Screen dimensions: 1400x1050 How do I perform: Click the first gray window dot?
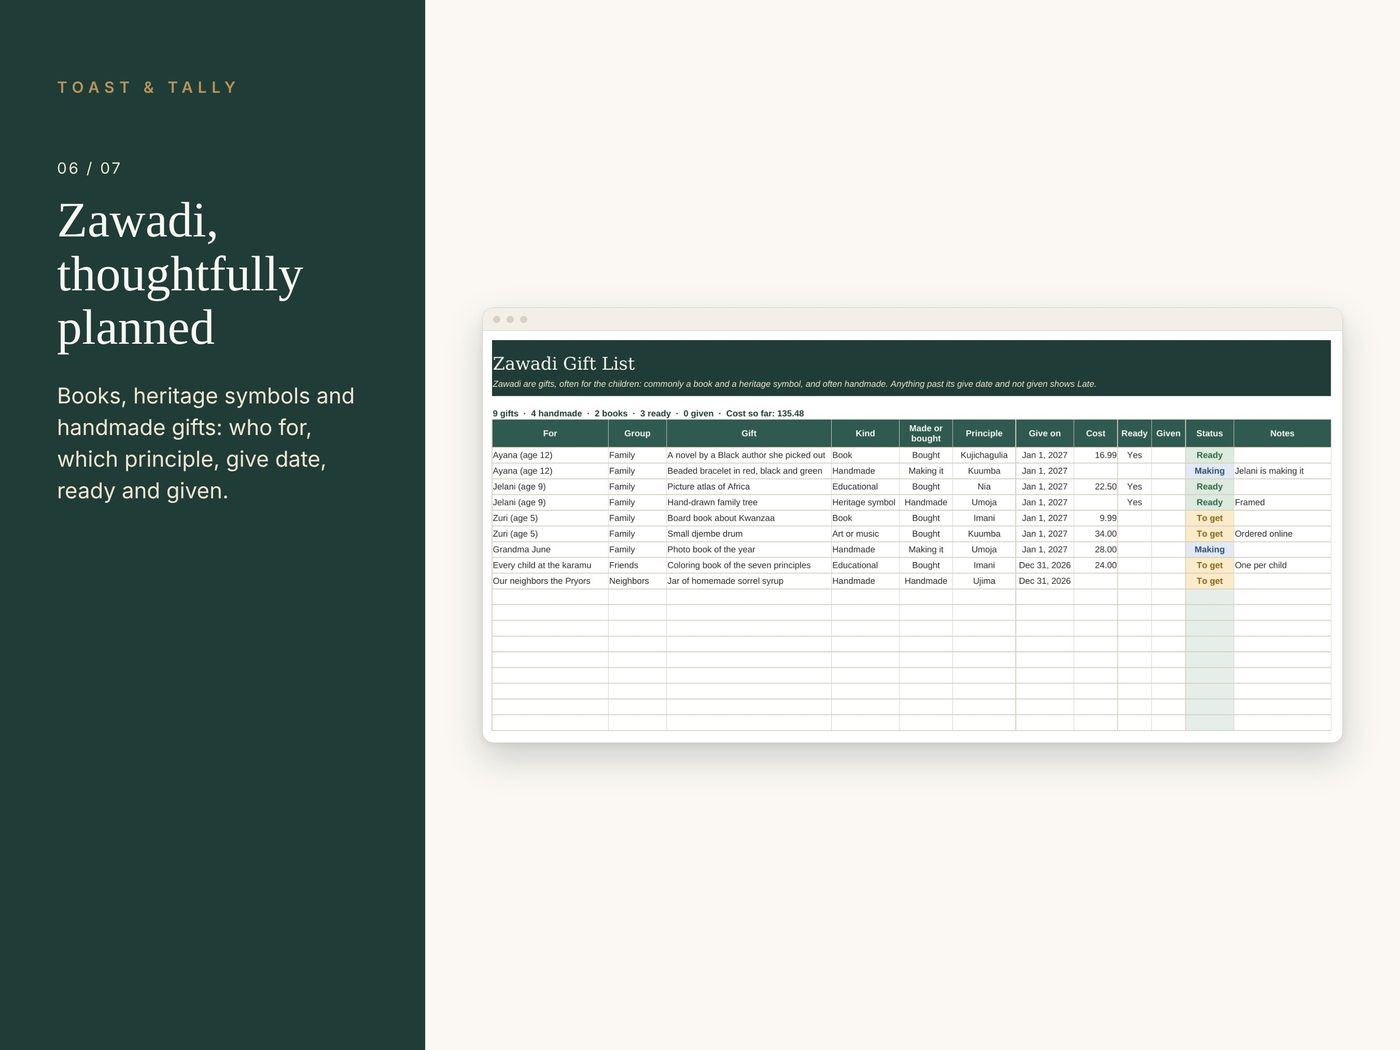pos(497,320)
